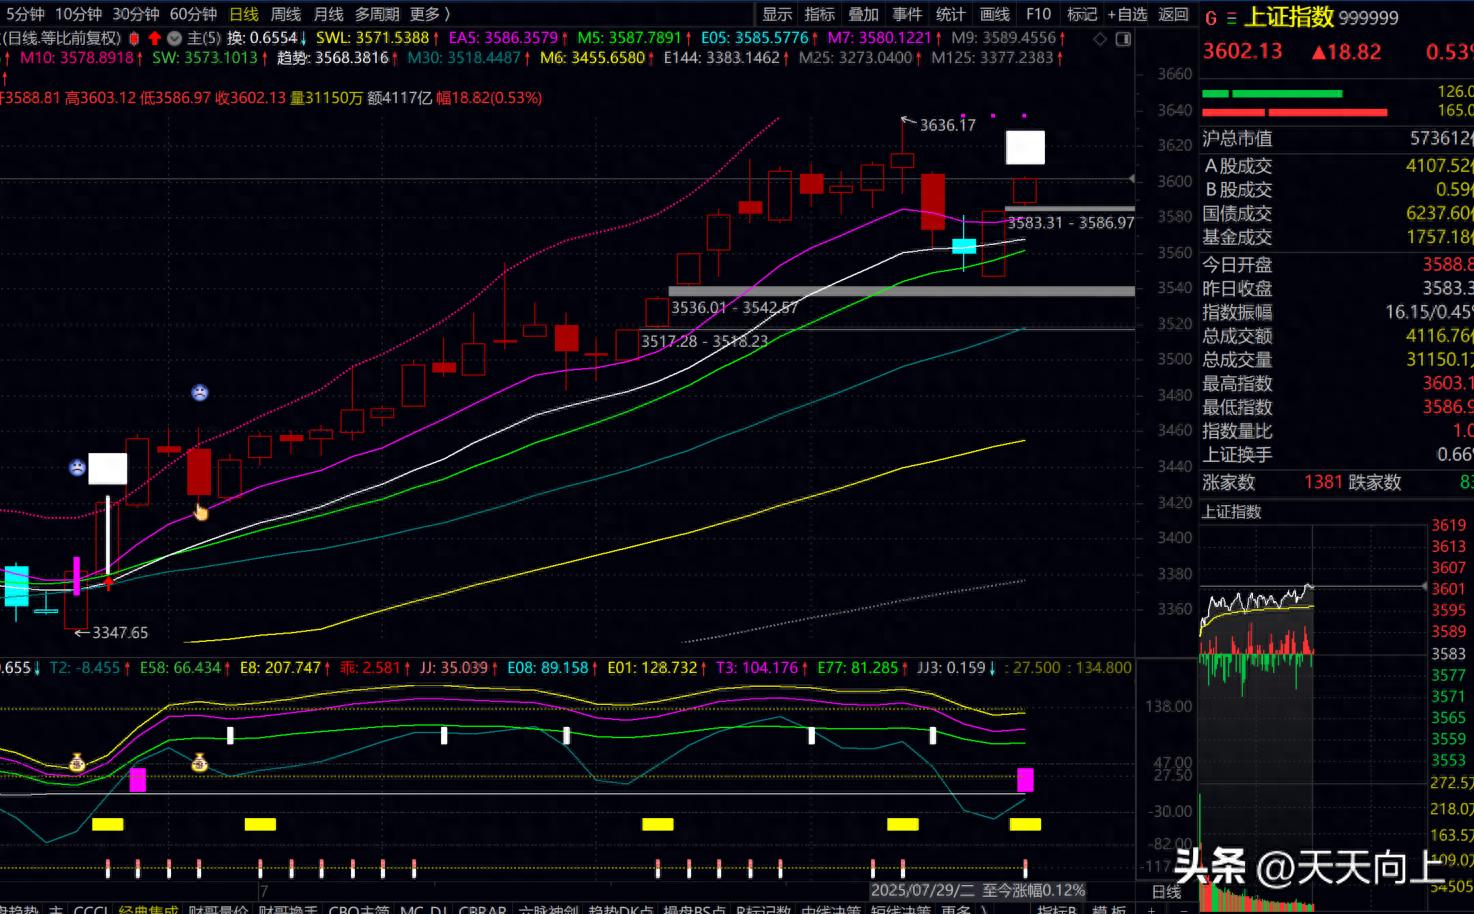
Task: Click the diamond icon atop chart
Action: click(x=1100, y=39)
